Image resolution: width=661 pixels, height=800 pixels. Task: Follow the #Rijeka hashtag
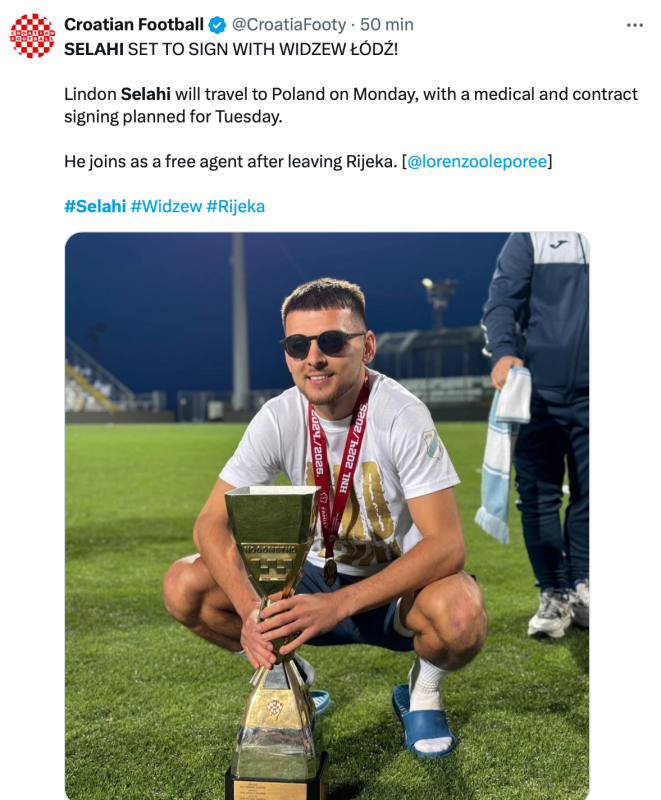236,206
